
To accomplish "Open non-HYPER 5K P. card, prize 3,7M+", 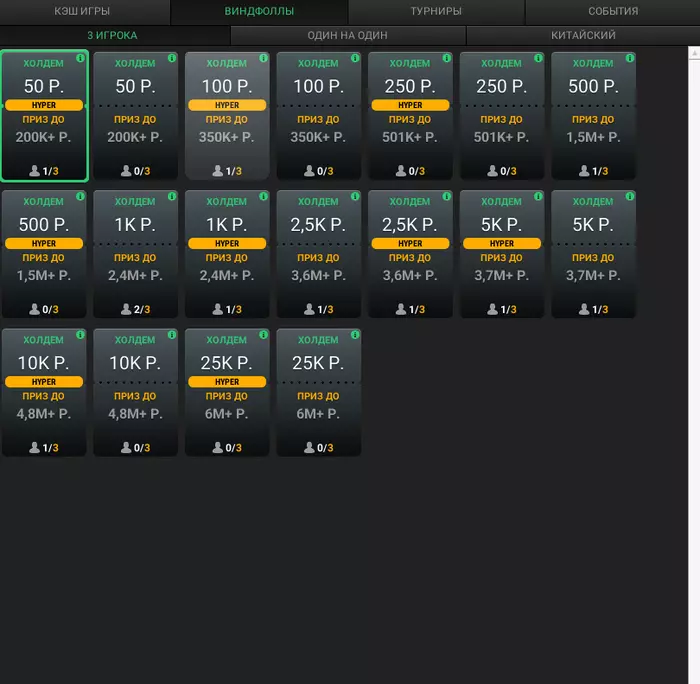I will click(x=594, y=254).
